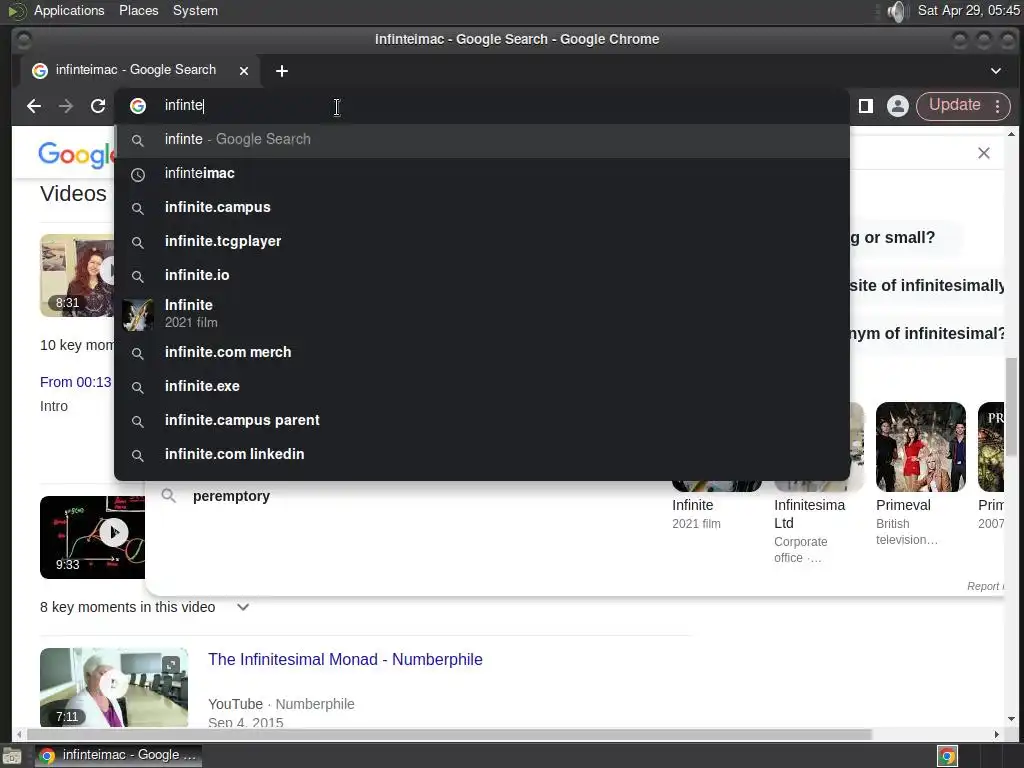Click the volume speaker icon in top panel

[x=898, y=11]
